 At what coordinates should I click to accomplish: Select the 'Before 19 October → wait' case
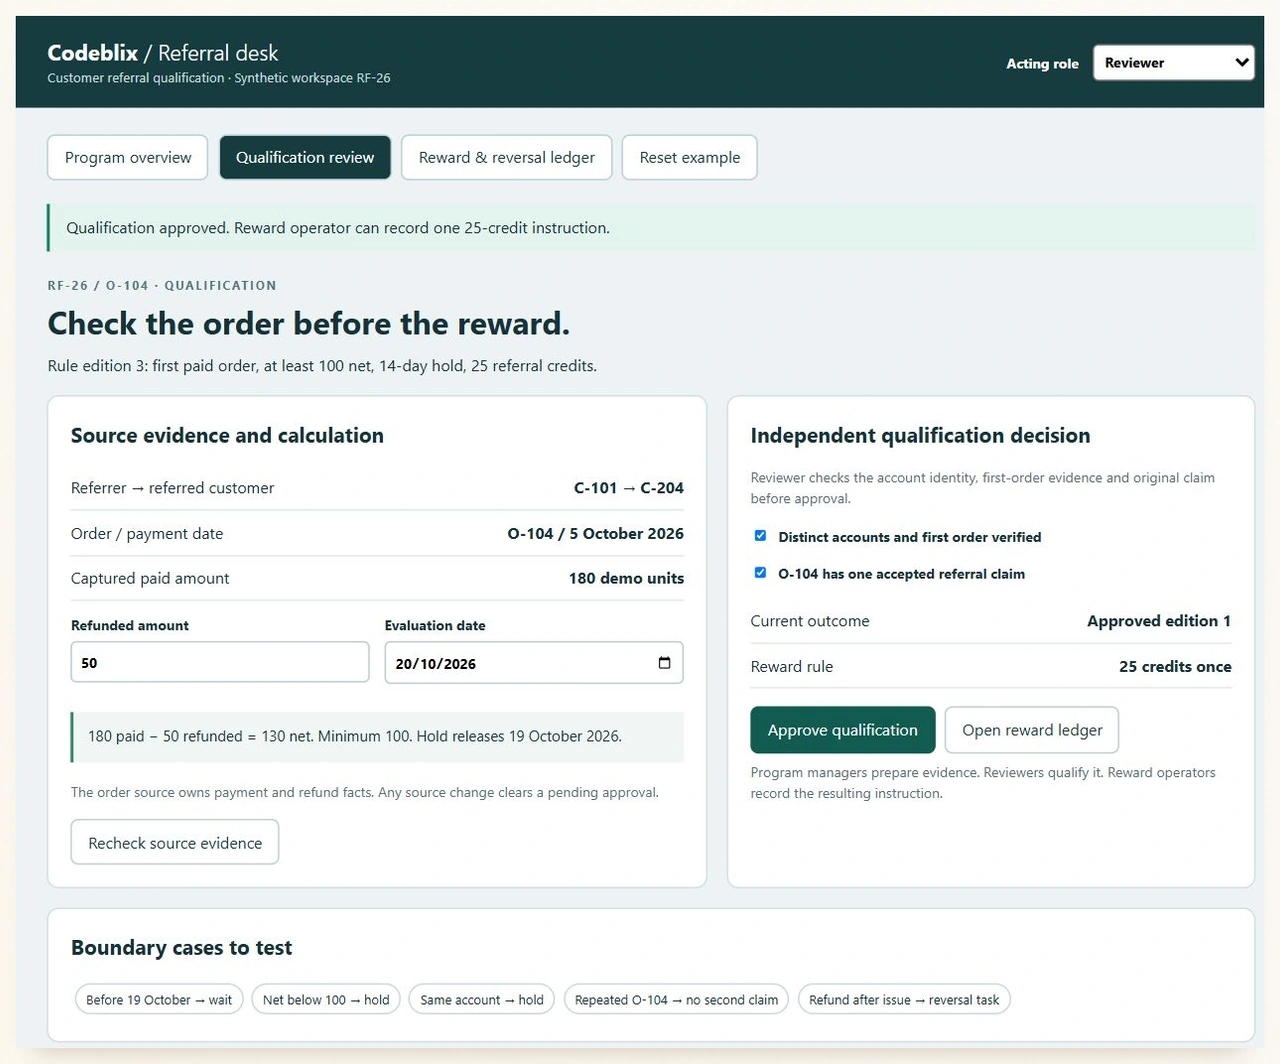point(159,1000)
